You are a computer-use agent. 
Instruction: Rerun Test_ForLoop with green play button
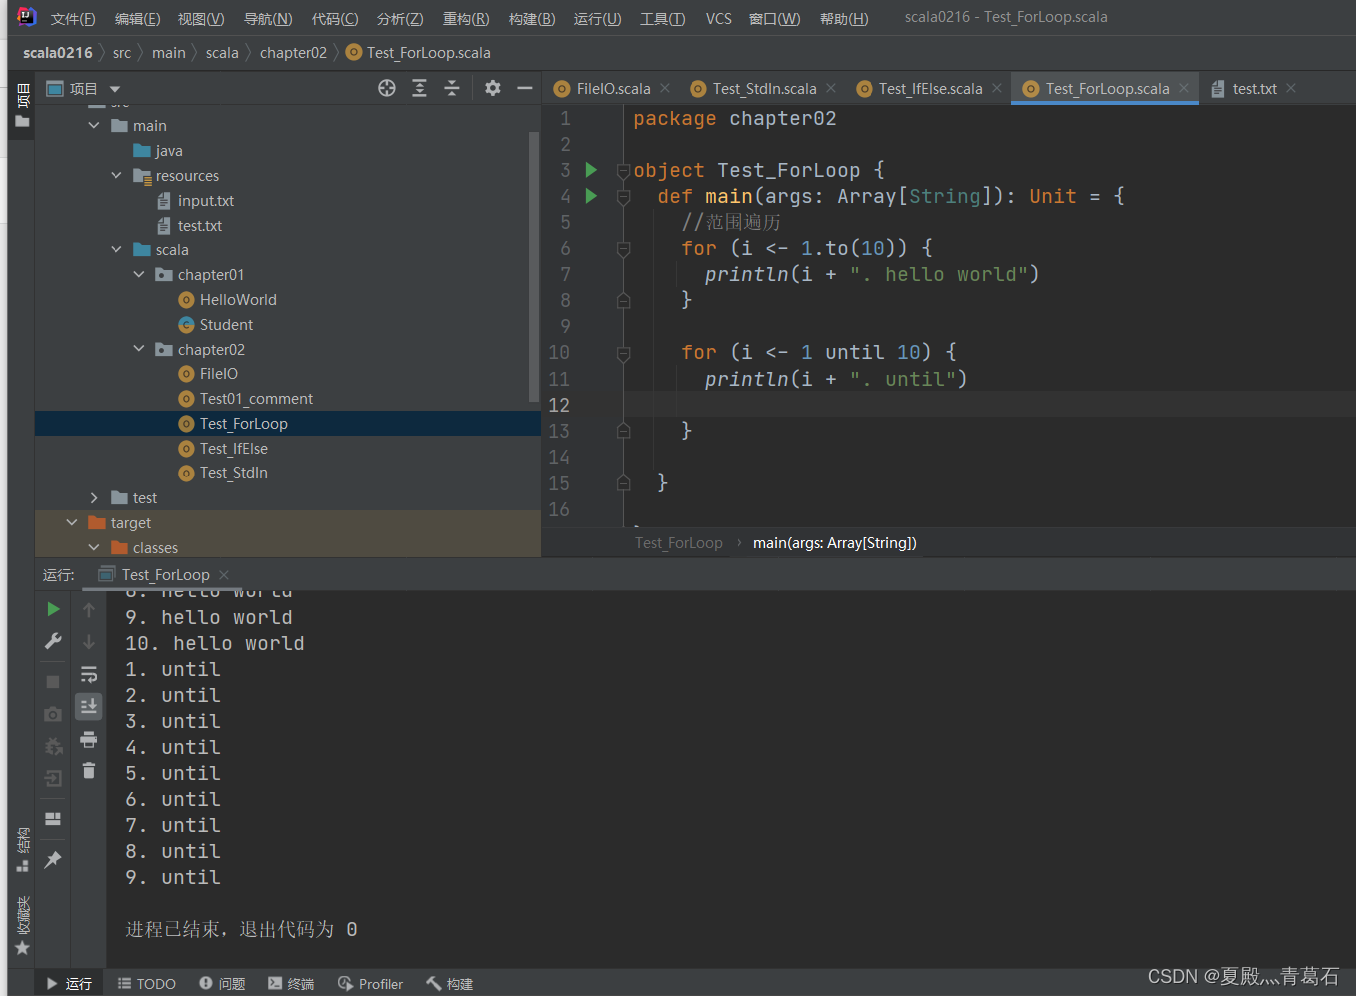point(53,609)
